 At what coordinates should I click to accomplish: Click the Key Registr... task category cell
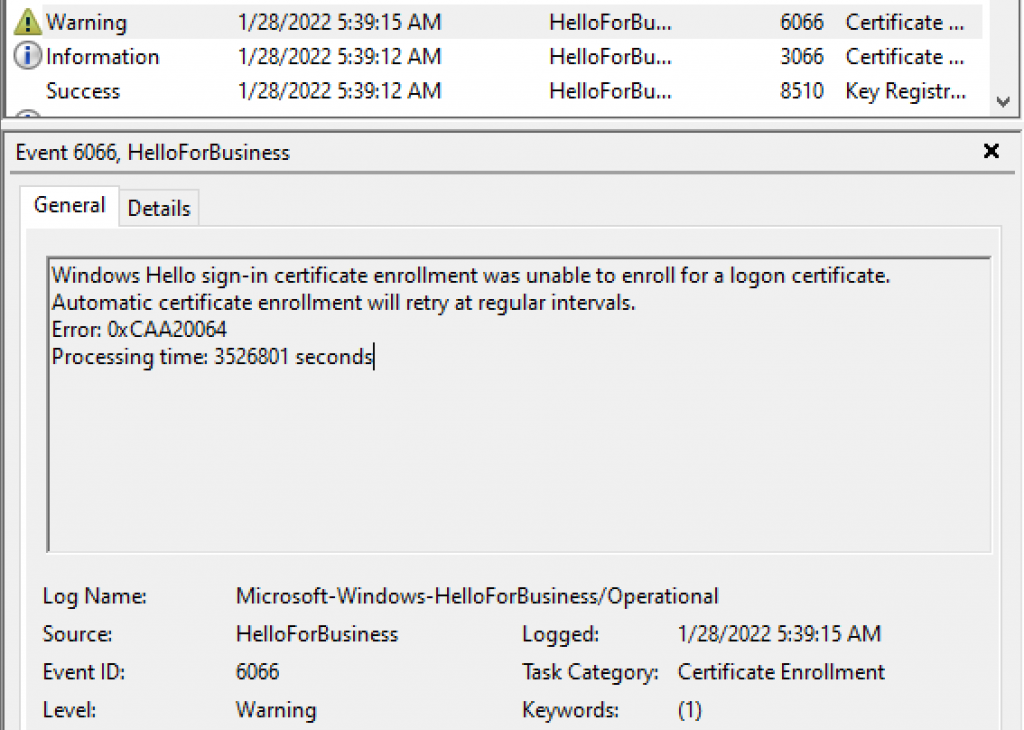coord(905,91)
